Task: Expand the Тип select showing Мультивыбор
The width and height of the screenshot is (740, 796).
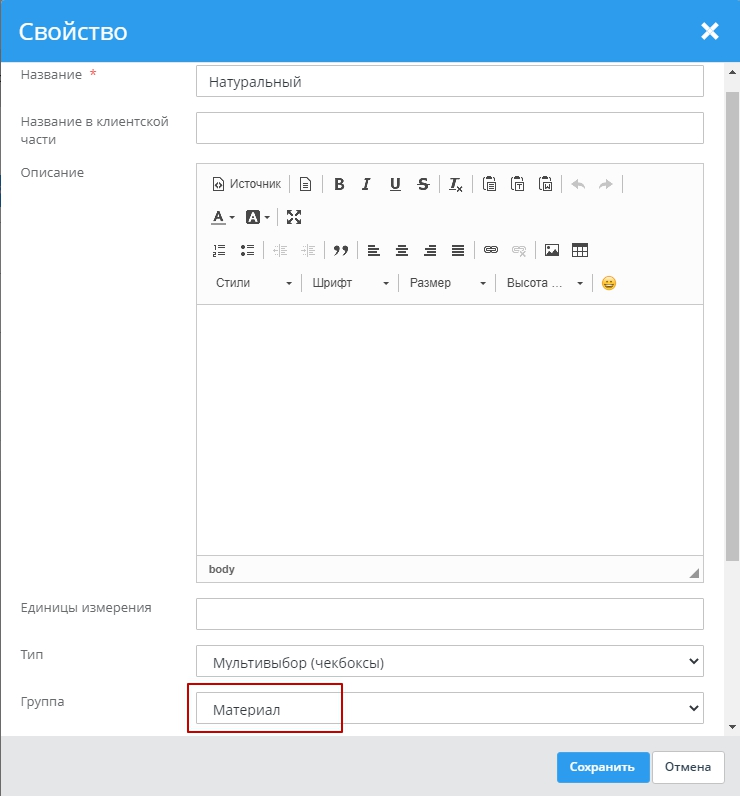Action: (x=450, y=662)
